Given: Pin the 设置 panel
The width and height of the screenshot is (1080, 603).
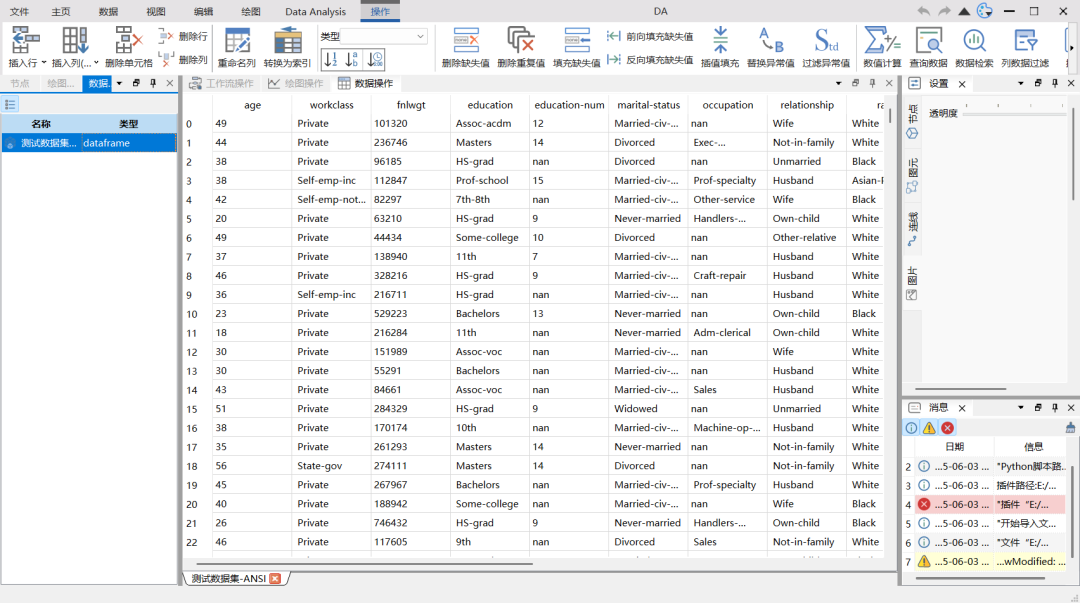Looking at the screenshot, I should (1055, 83).
